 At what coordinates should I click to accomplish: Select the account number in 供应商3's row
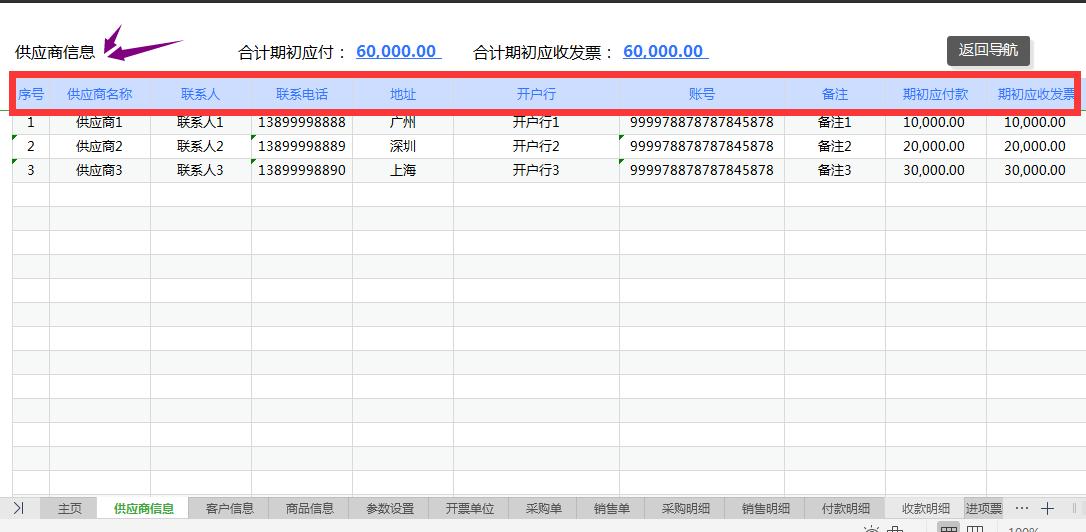tap(702, 170)
